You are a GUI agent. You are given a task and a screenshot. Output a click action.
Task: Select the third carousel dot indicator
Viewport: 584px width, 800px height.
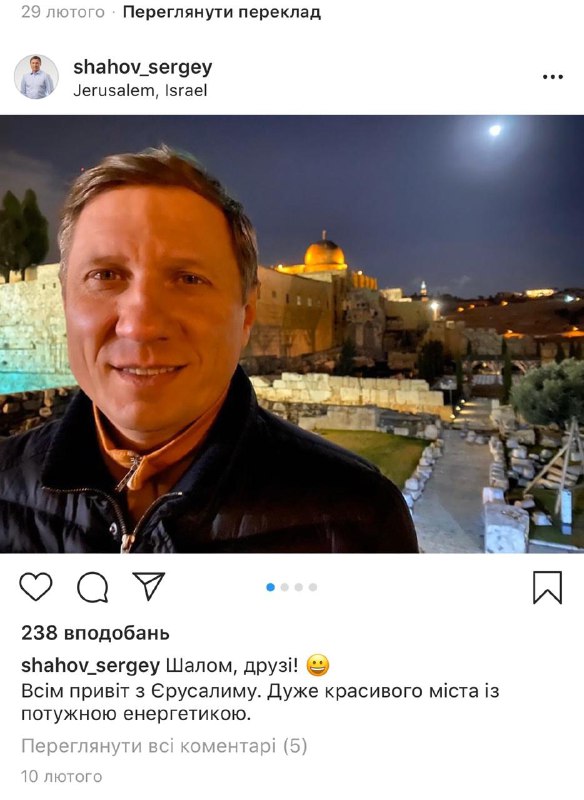point(299,587)
